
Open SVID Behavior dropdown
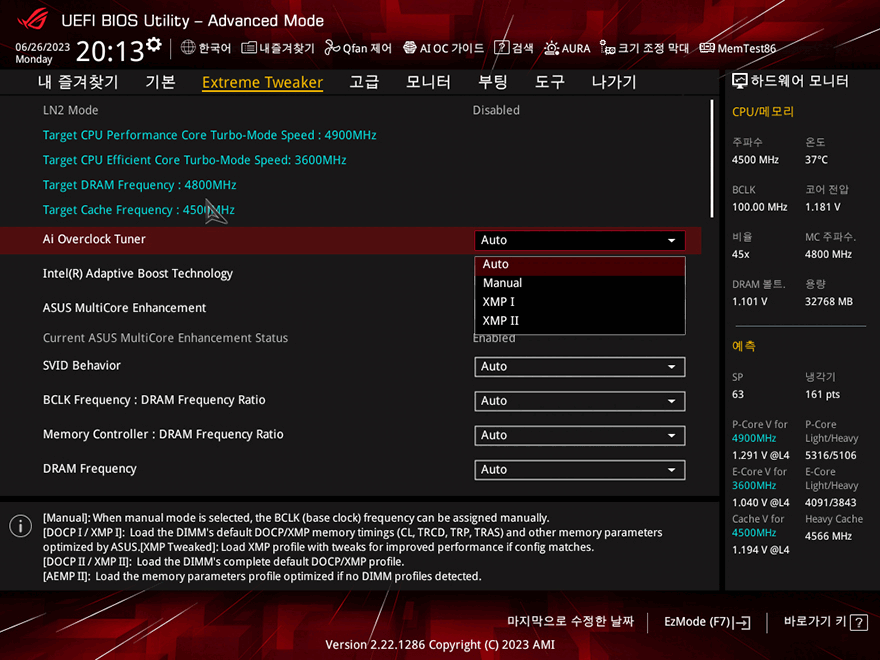point(580,367)
